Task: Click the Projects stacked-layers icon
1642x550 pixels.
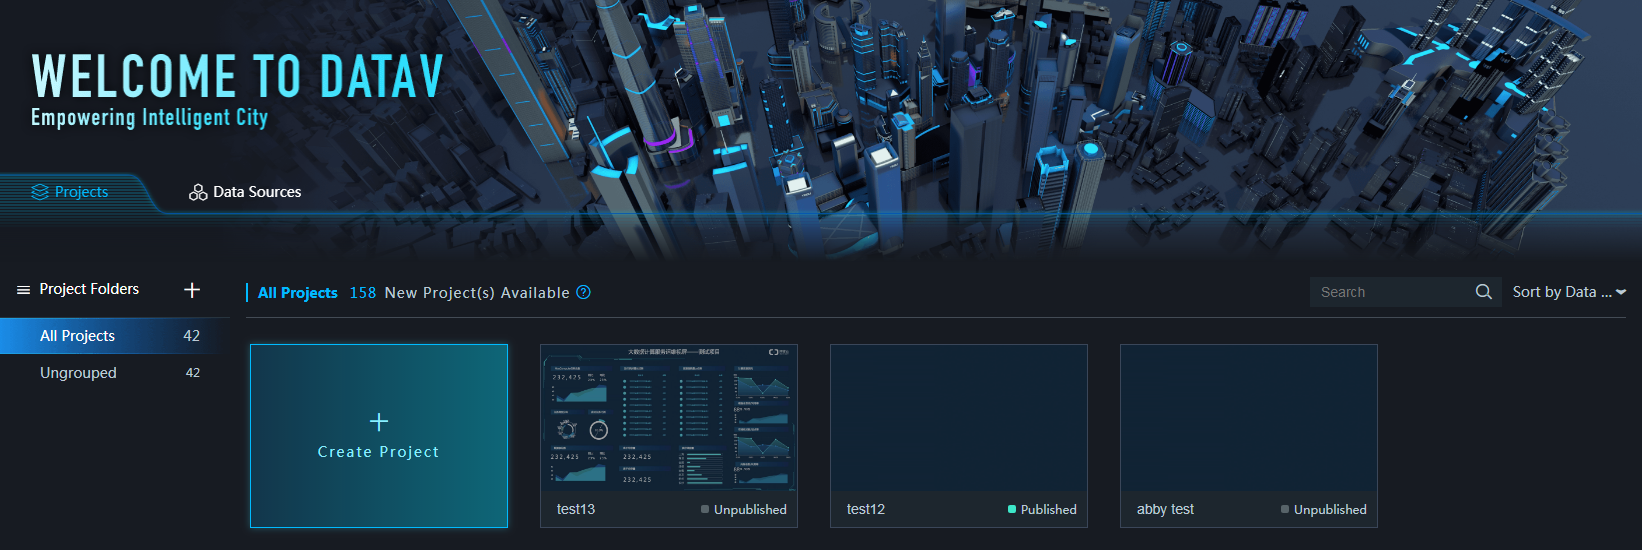Action: click(40, 192)
